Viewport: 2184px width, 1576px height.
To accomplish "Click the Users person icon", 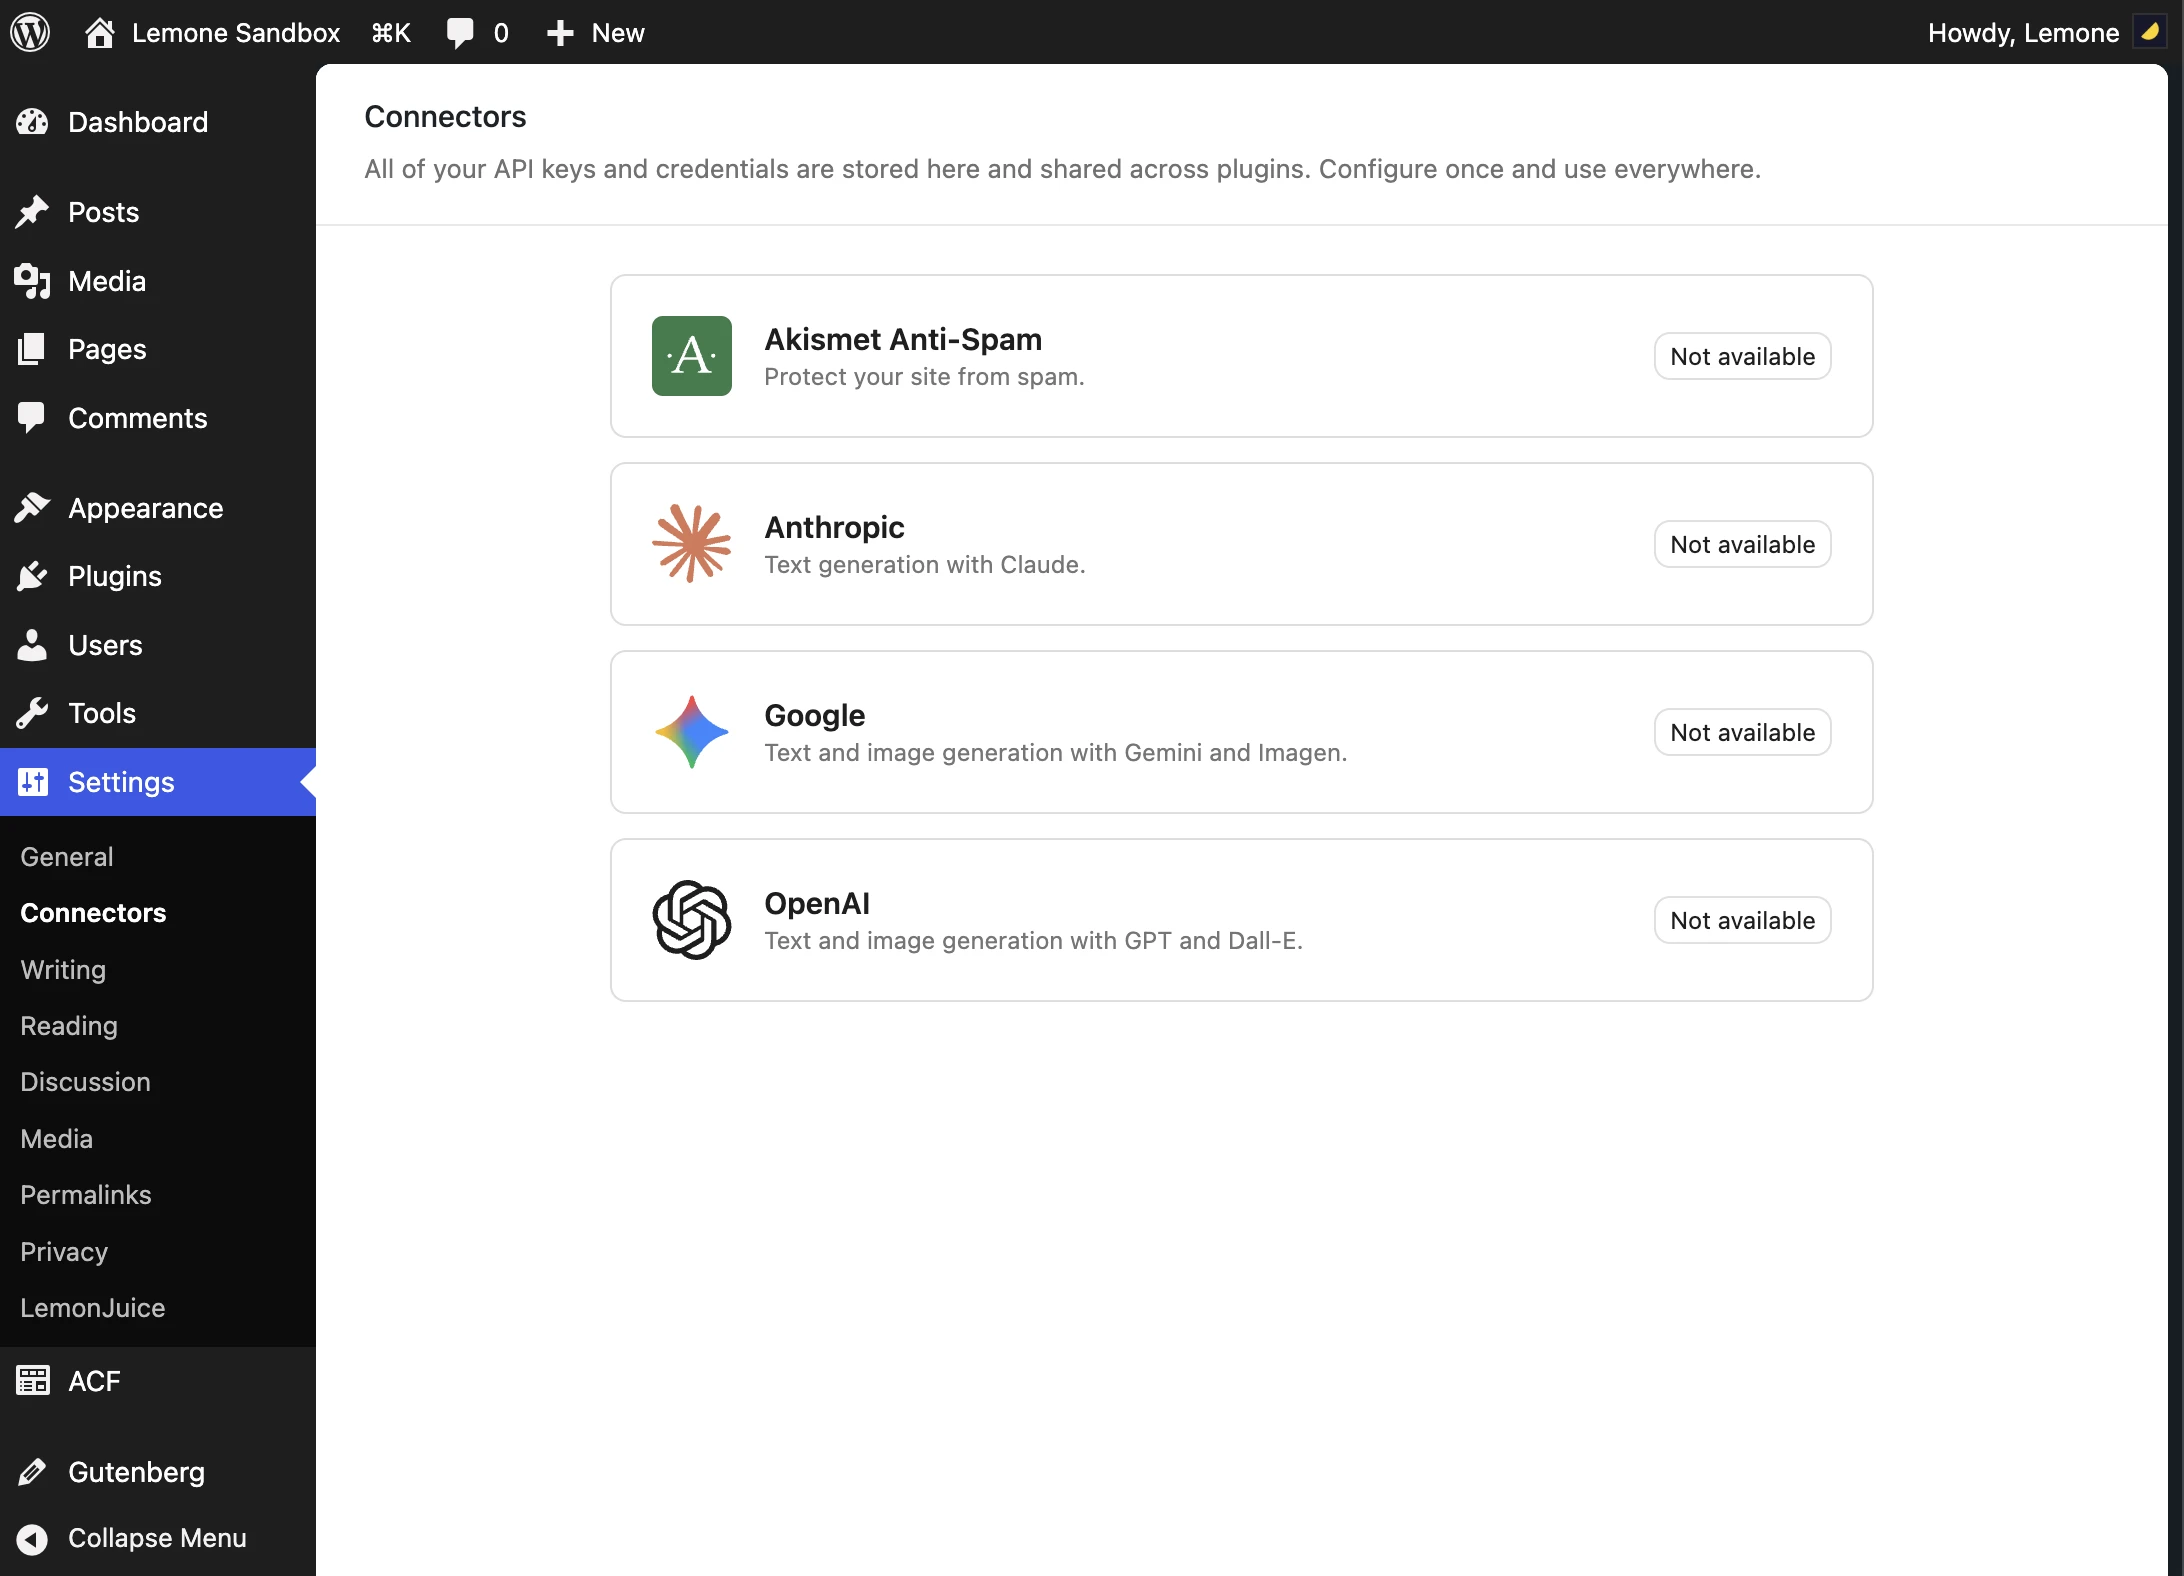I will 32,645.
